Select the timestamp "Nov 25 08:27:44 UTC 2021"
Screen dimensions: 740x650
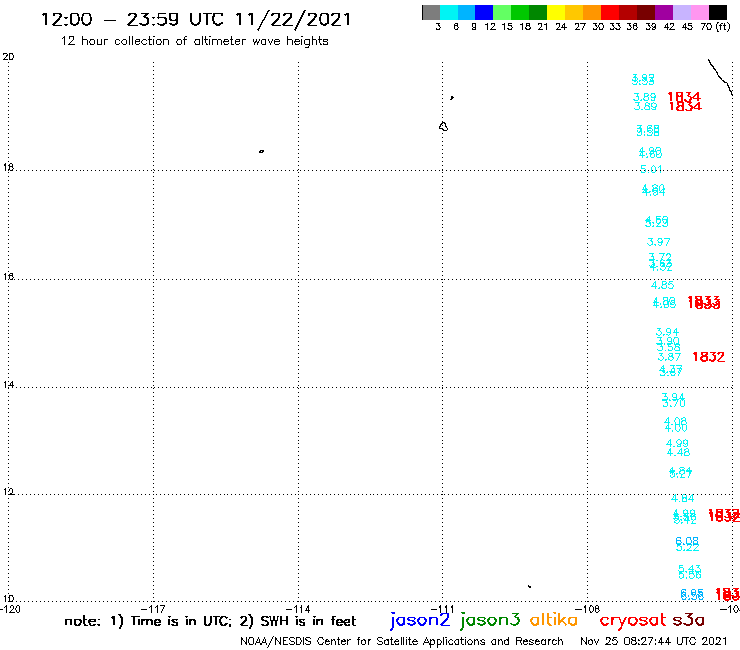click(654, 641)
